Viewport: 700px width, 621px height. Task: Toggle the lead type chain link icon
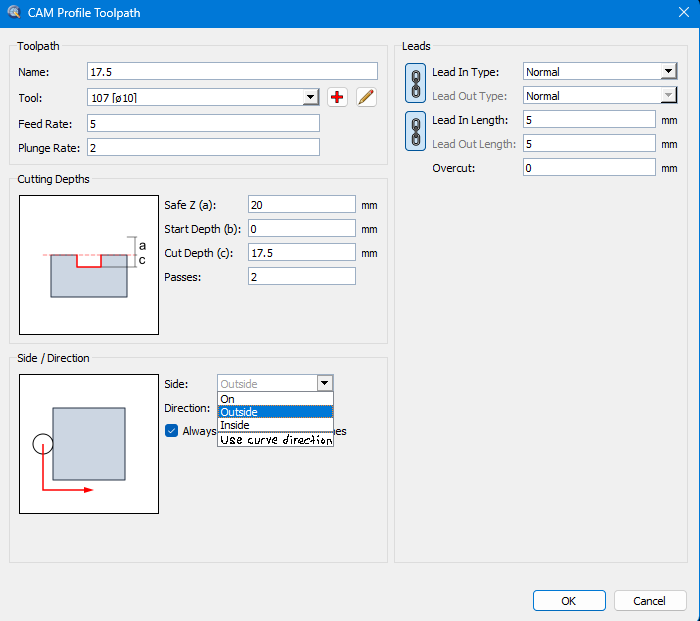pyautogui.click(x=415, y=84)
